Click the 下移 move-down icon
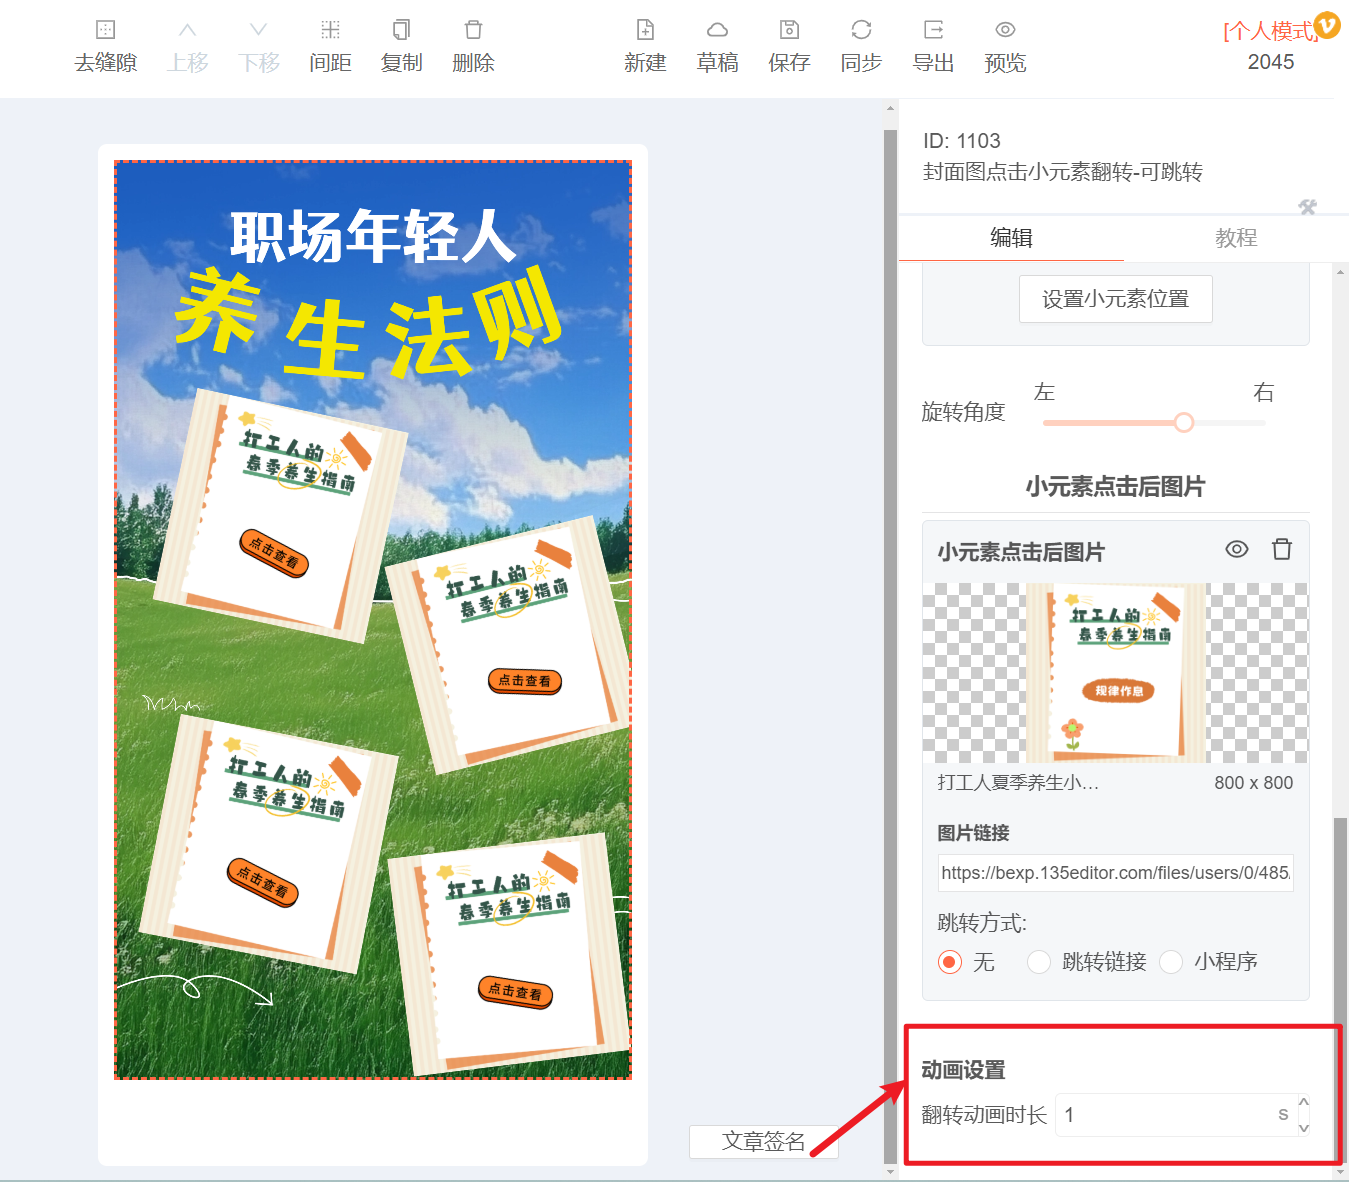 [259, 30]
